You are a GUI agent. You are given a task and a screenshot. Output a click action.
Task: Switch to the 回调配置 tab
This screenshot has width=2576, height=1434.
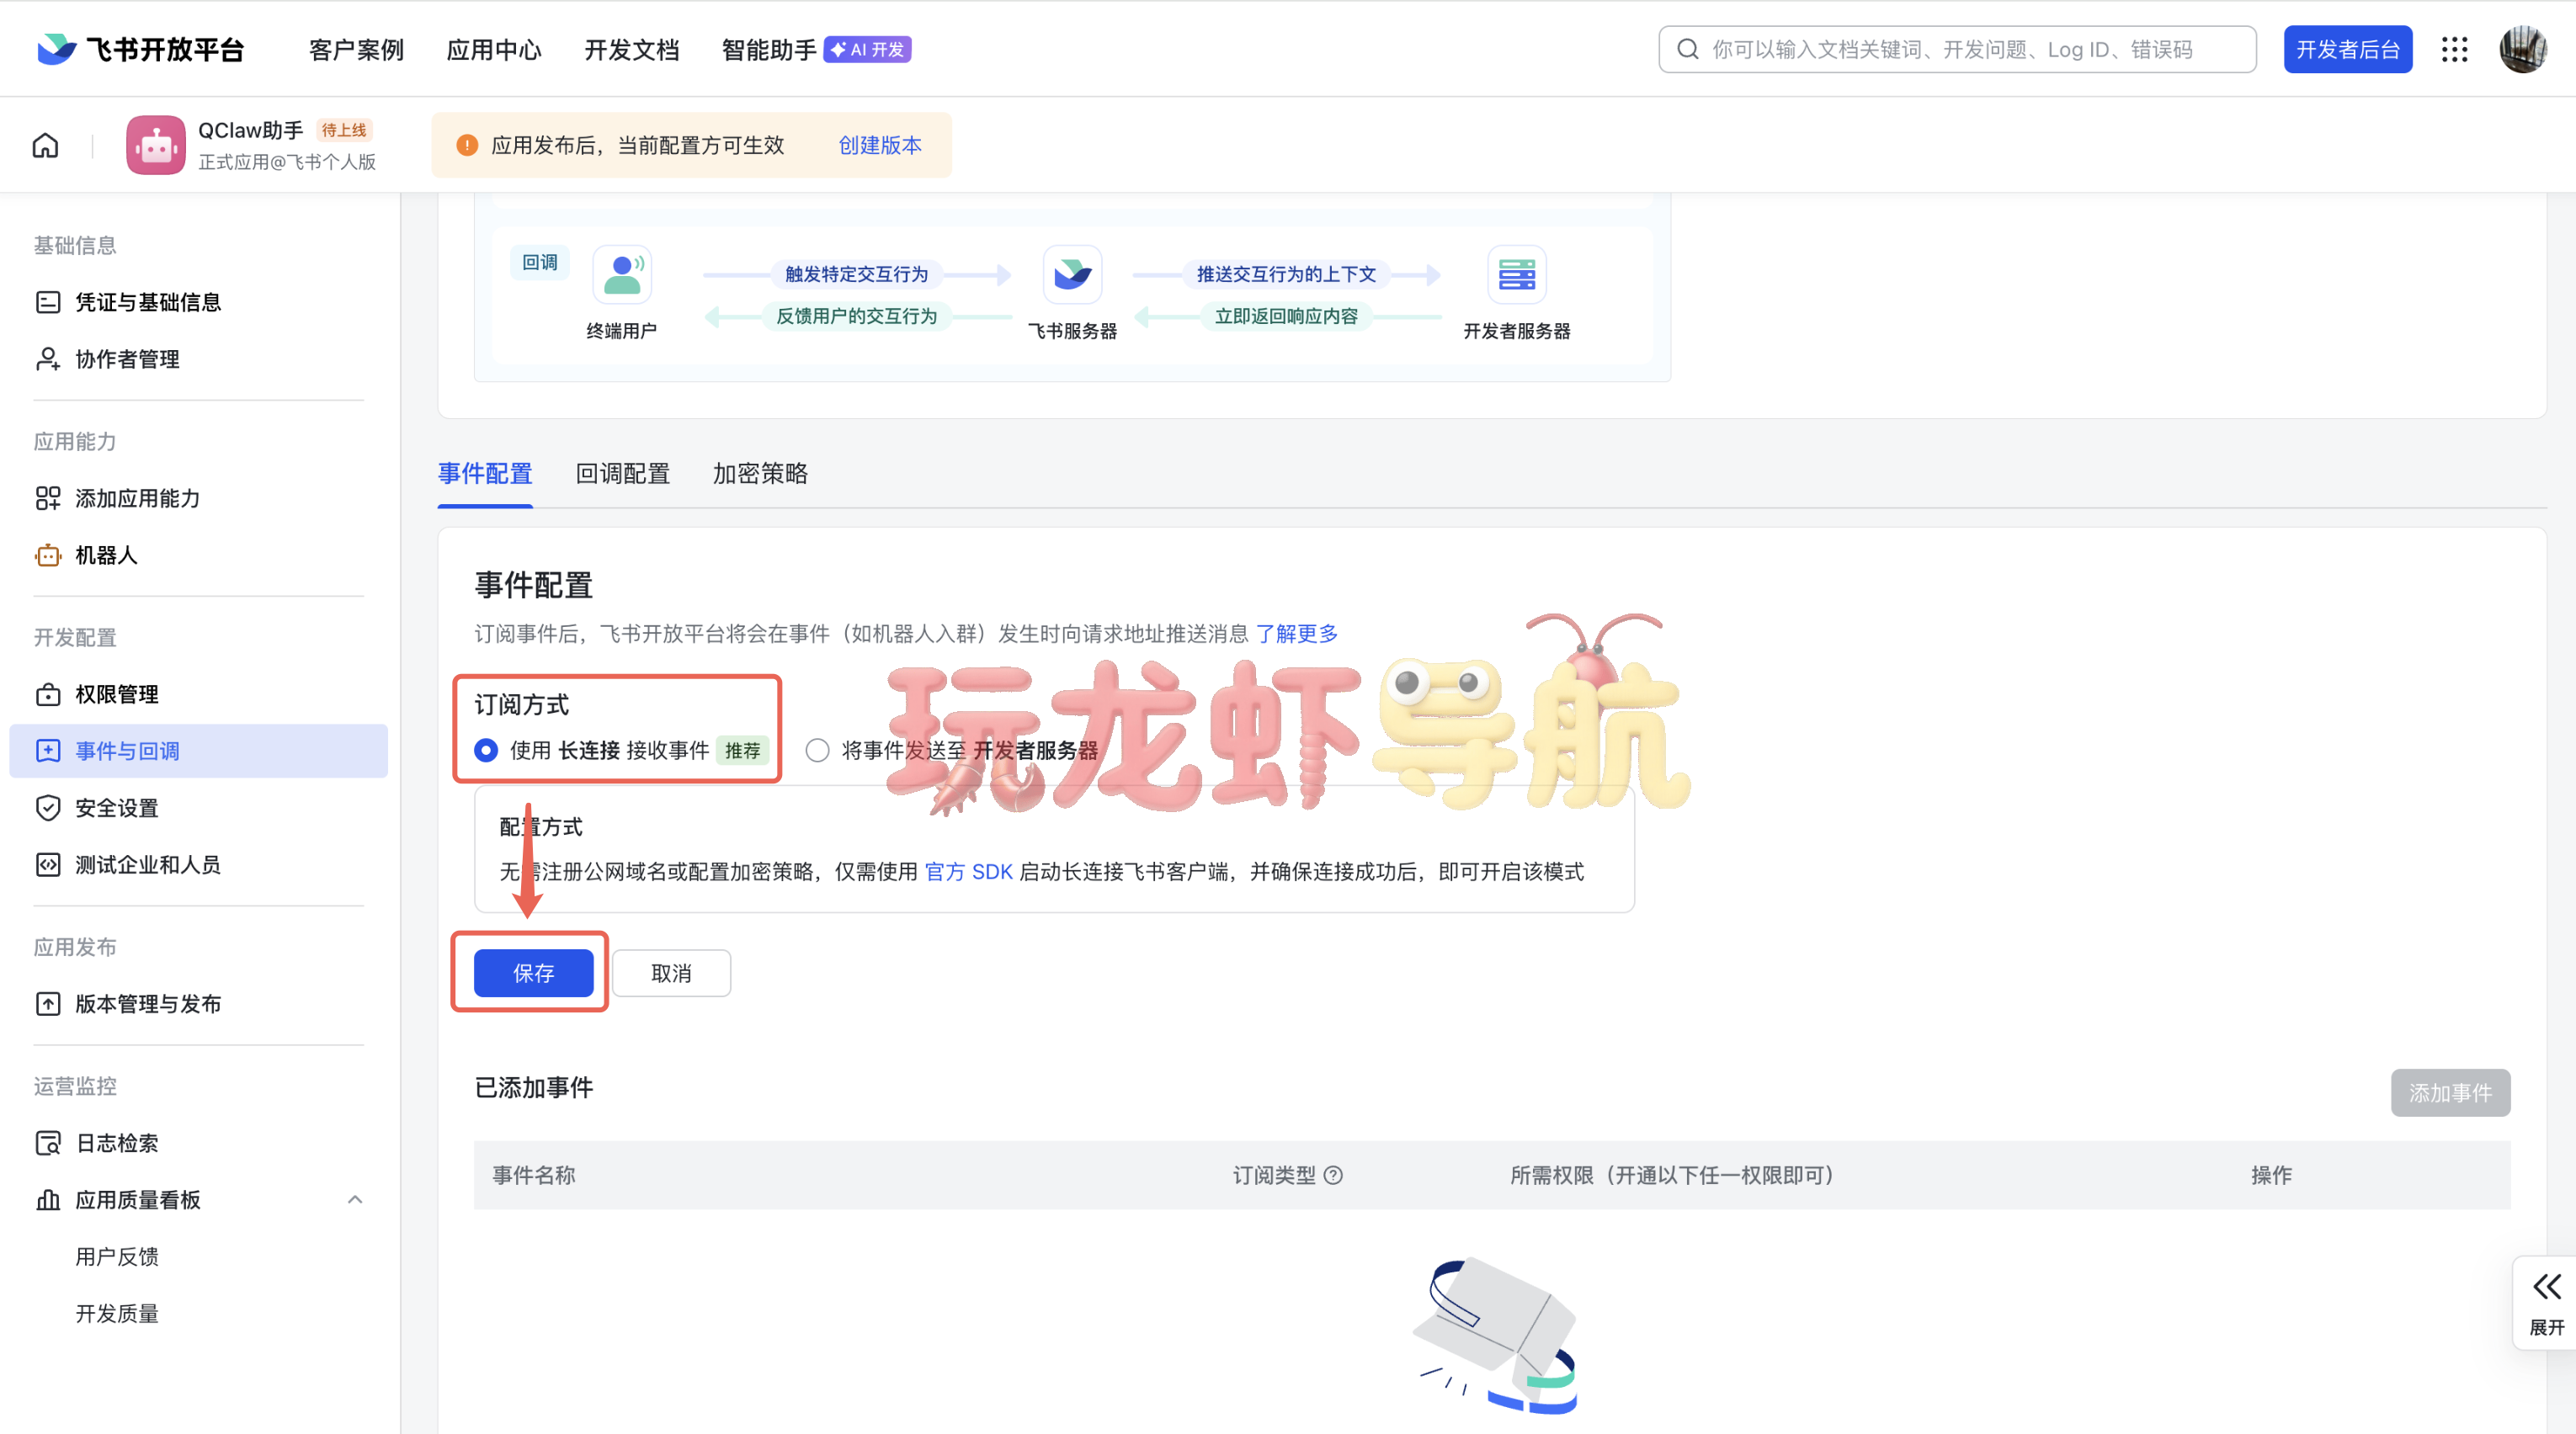(x=623, y=474)
